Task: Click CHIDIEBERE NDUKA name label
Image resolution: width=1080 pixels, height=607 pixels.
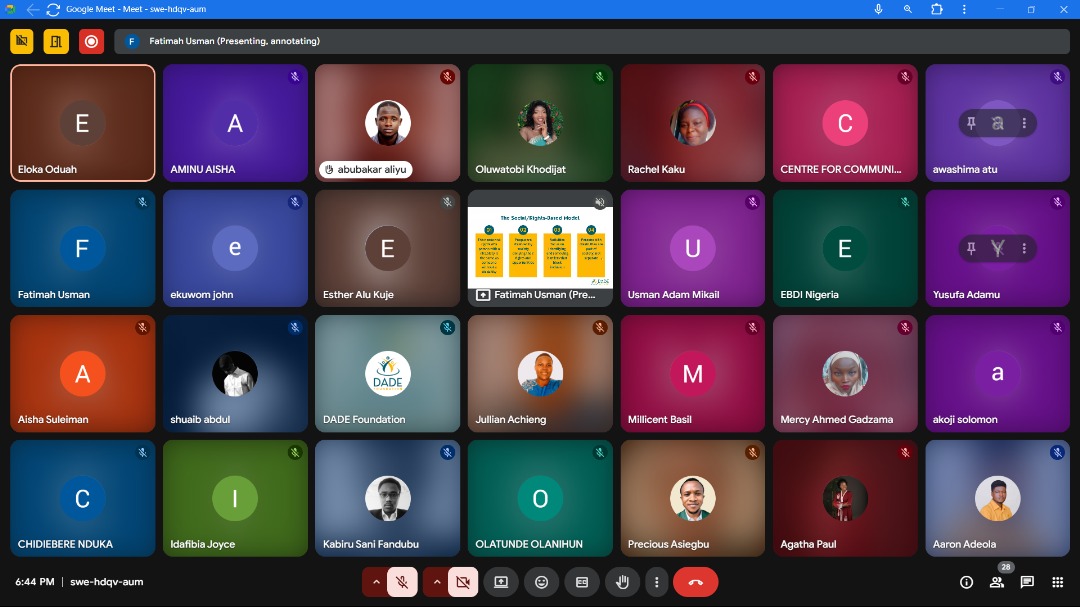Action: pyautogui.click(x=65, y=544)
